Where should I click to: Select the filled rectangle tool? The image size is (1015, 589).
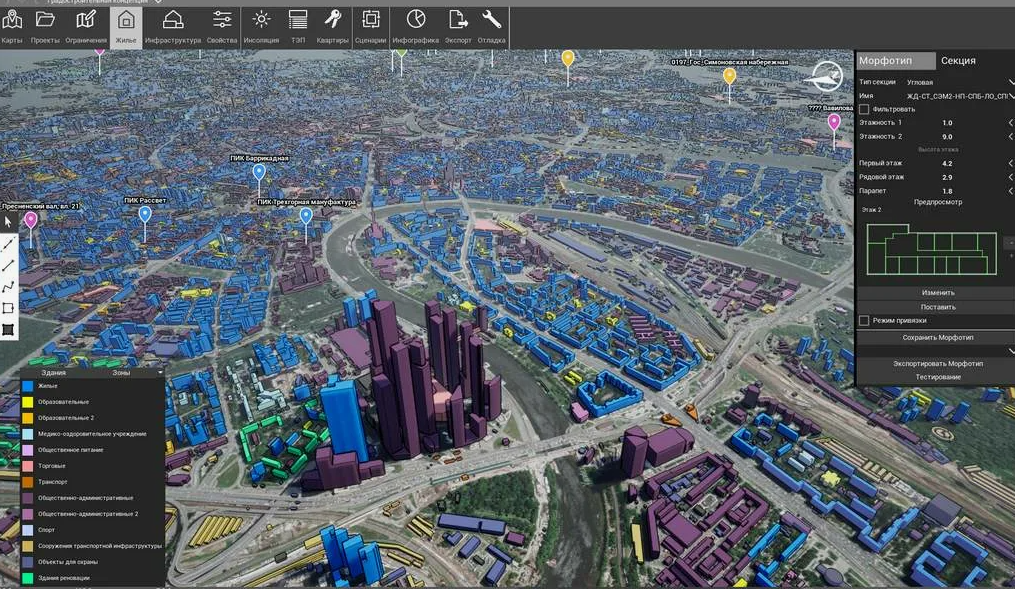click(x=8, y=330)
